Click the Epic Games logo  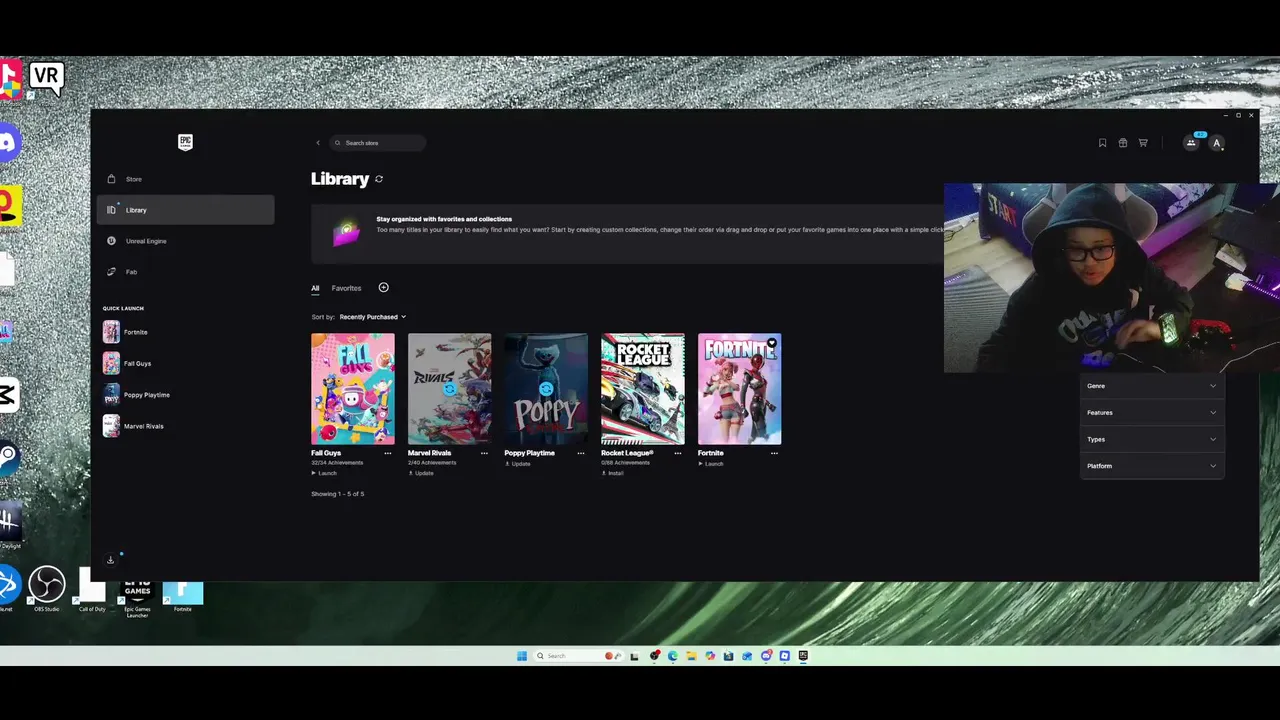(185, 142)
